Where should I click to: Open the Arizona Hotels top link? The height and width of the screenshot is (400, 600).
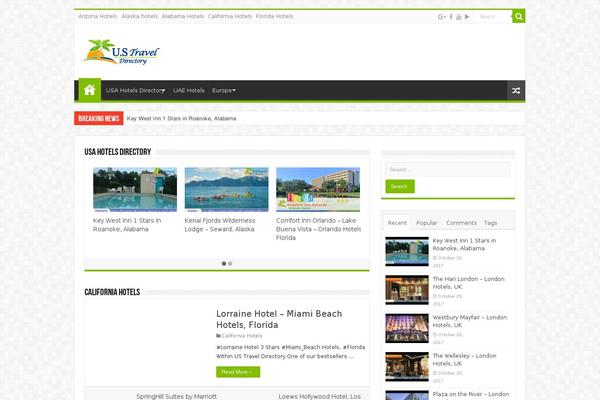[98, 16]
